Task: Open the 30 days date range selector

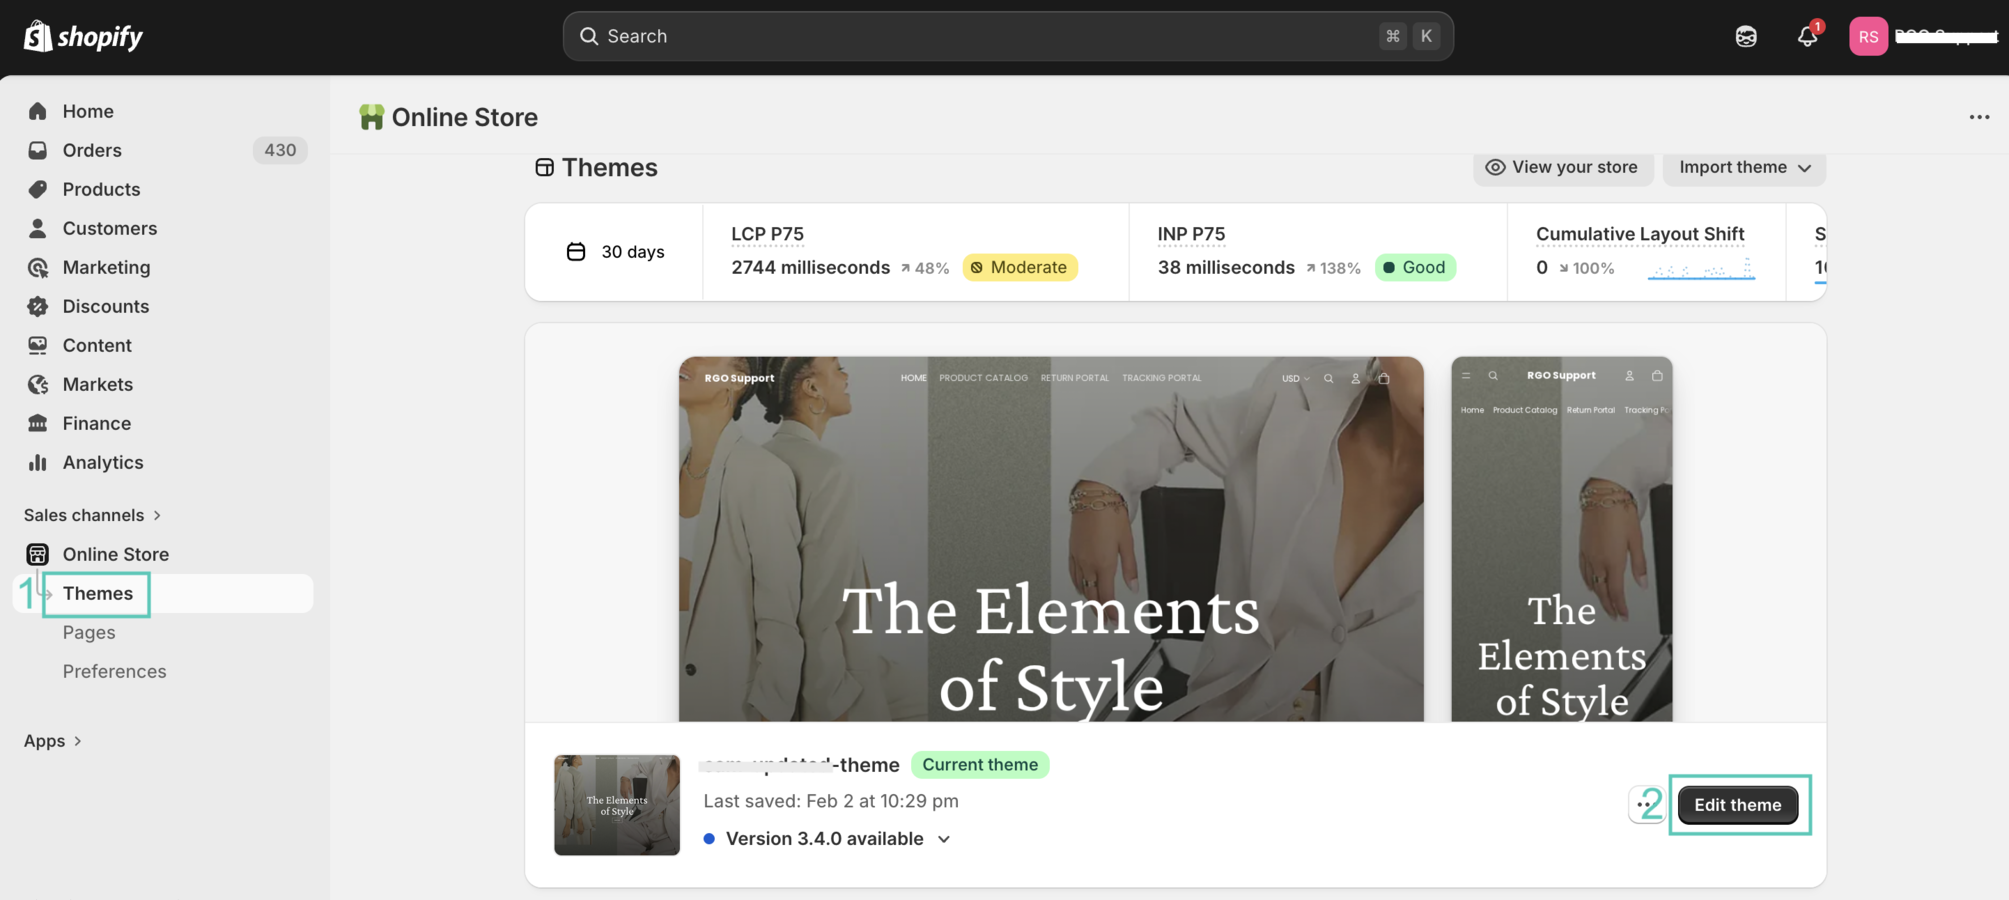Action: 615,252
